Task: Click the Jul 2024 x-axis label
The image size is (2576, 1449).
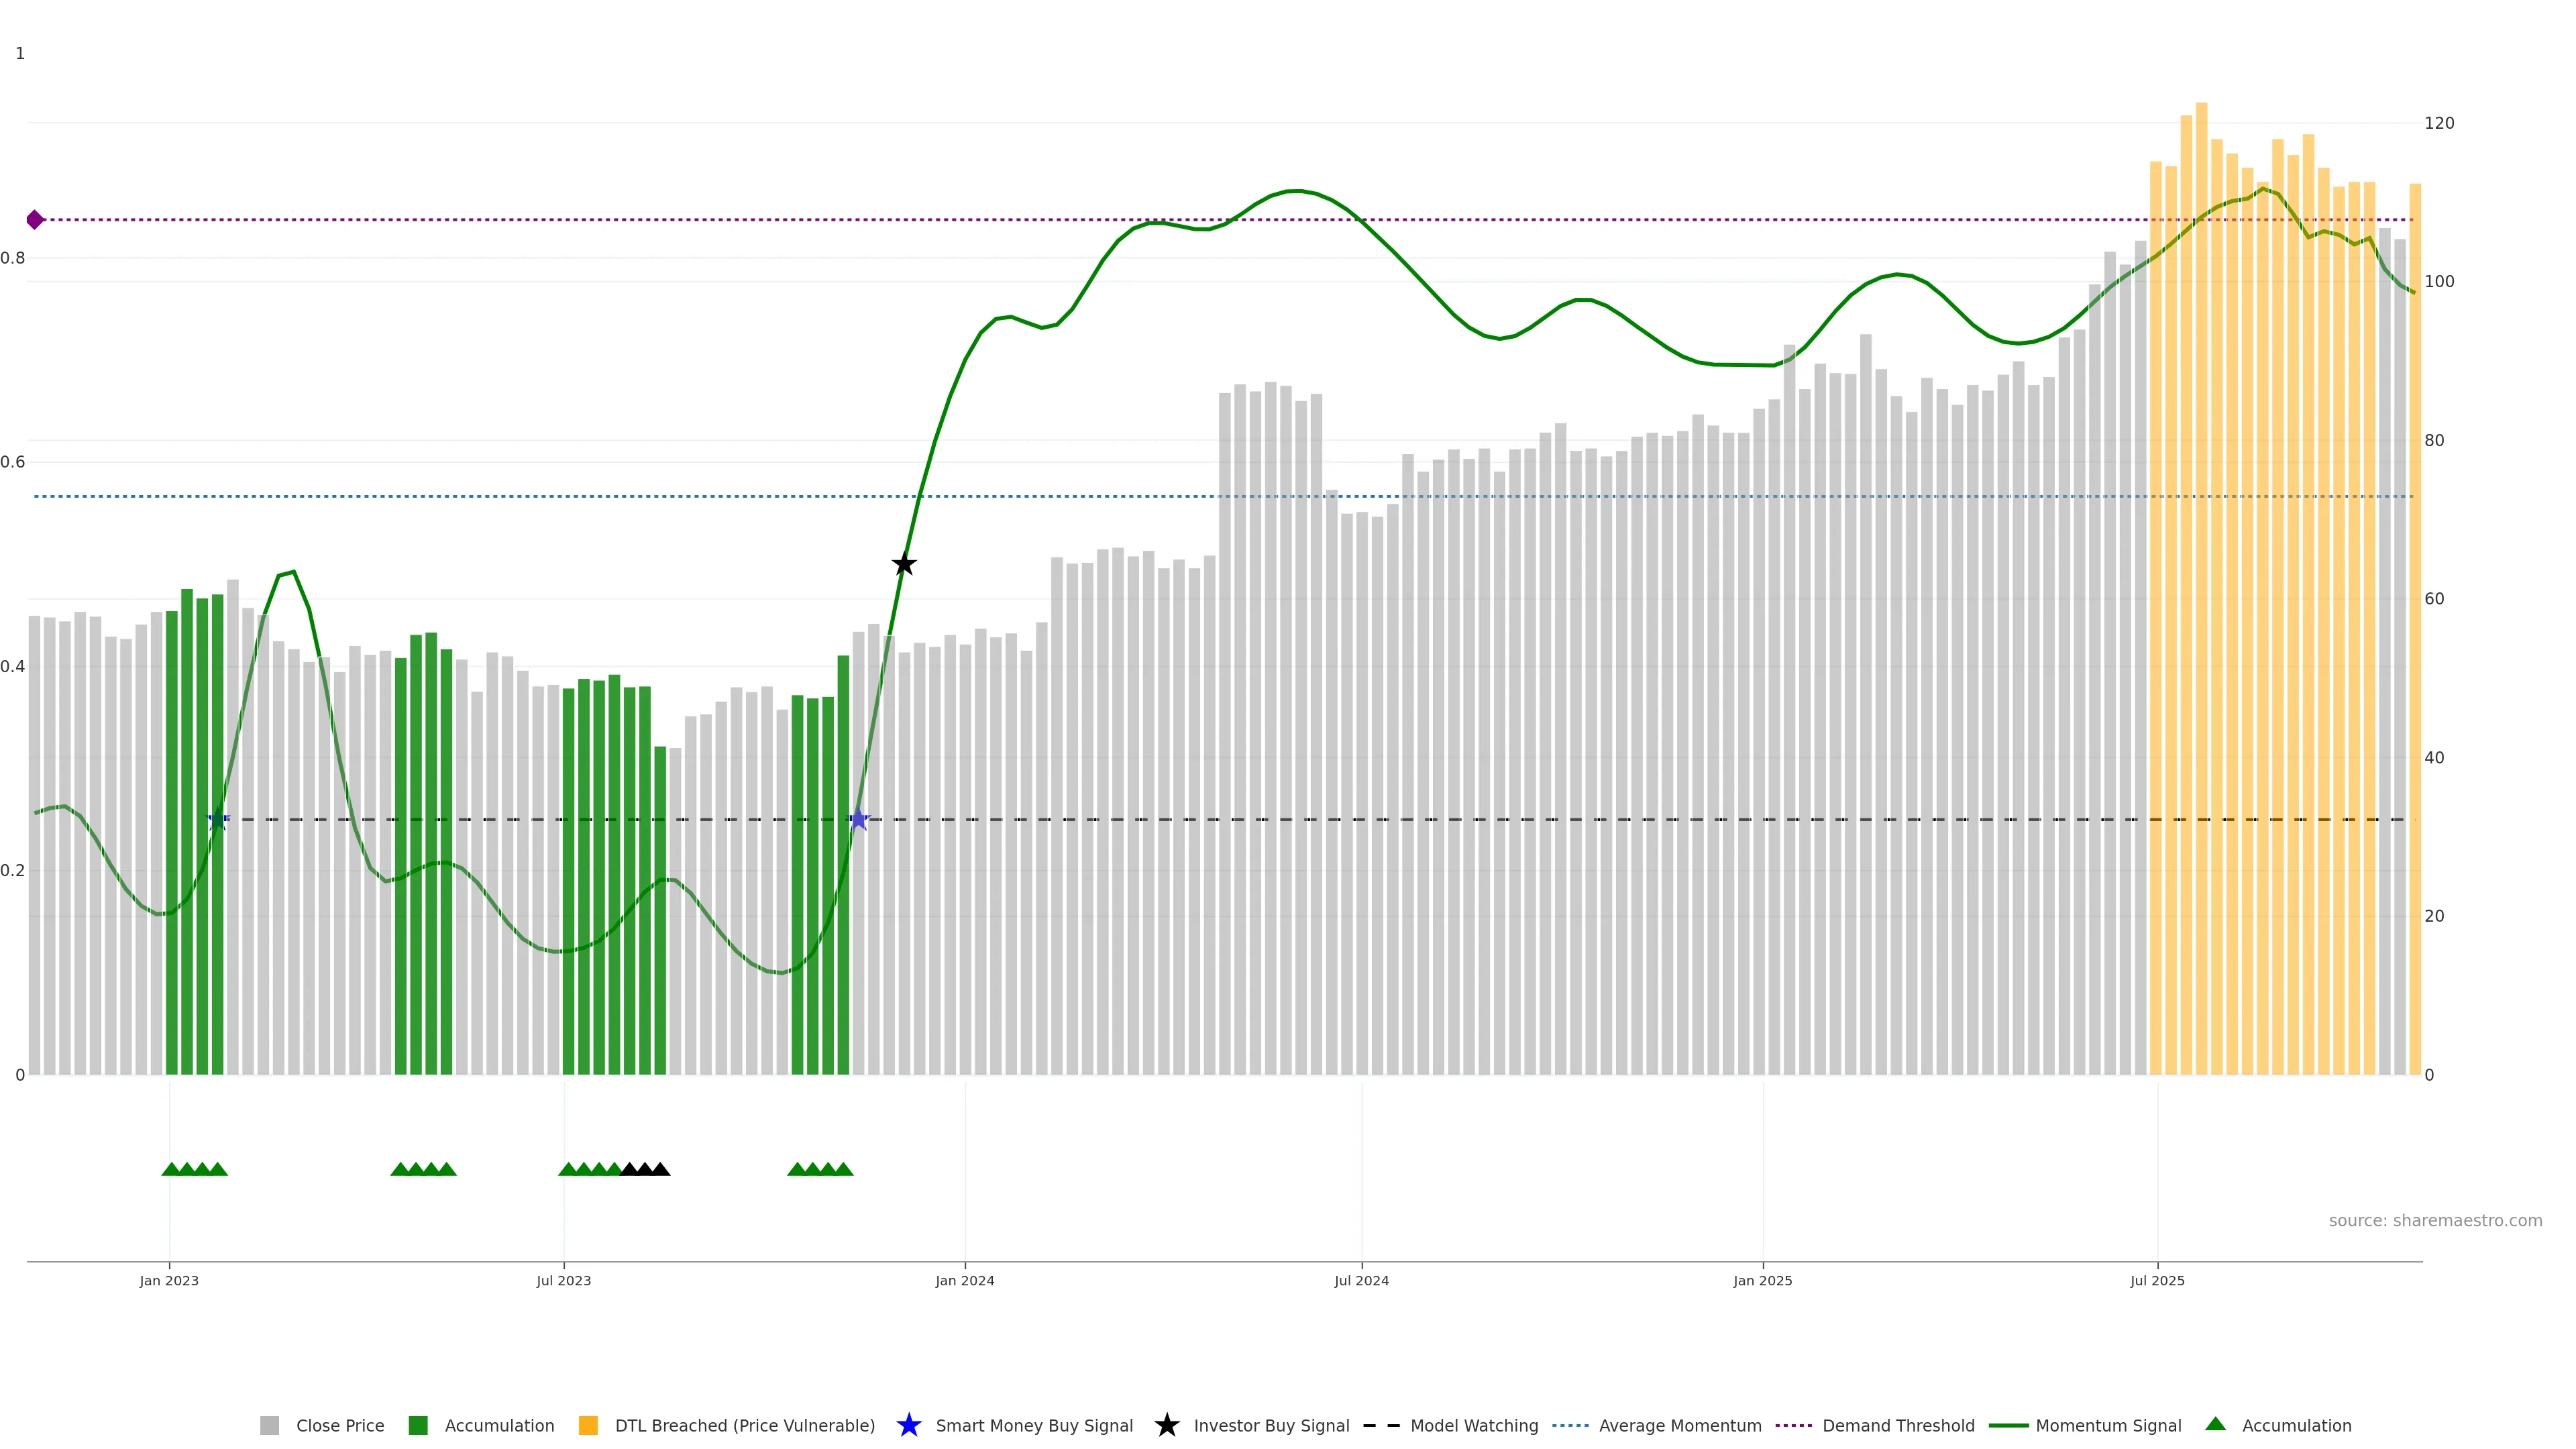Action: click(x=1361, y=1281)
